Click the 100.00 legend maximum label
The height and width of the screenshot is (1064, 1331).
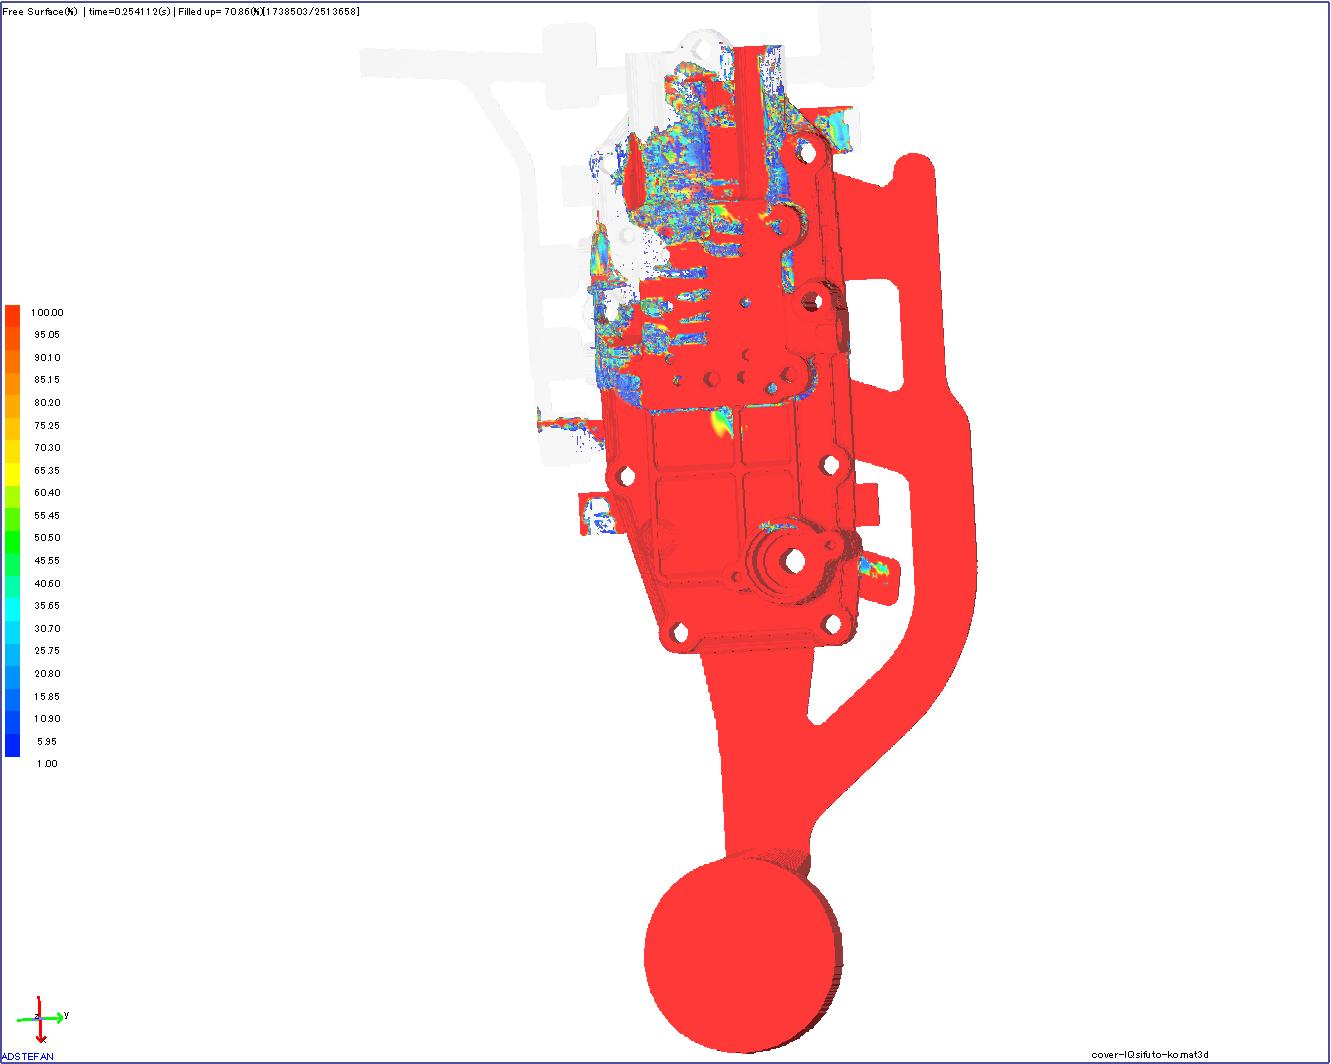coord(46,313)
